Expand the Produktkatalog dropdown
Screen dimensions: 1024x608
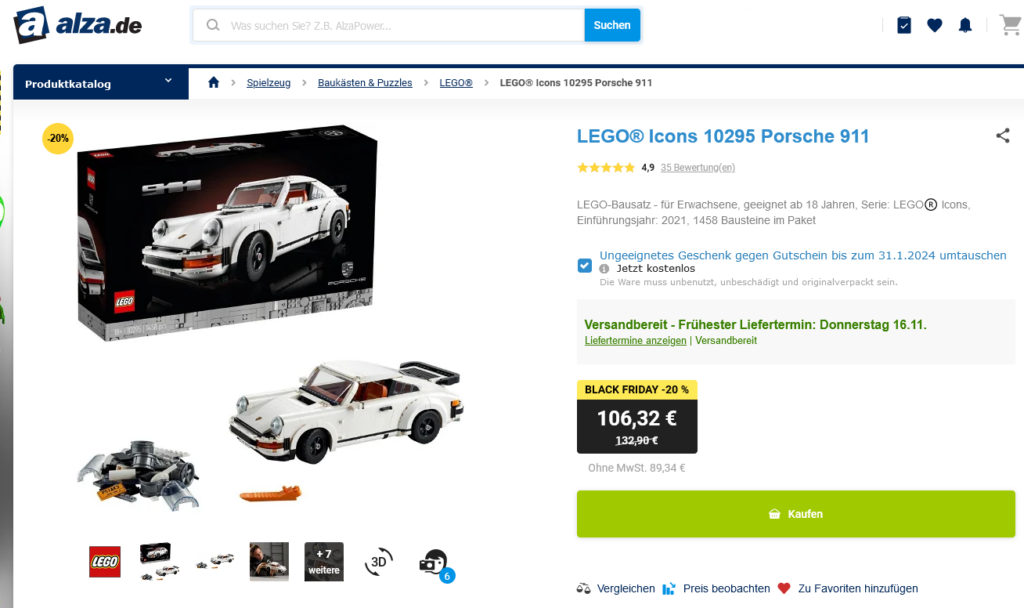[101, 83]
